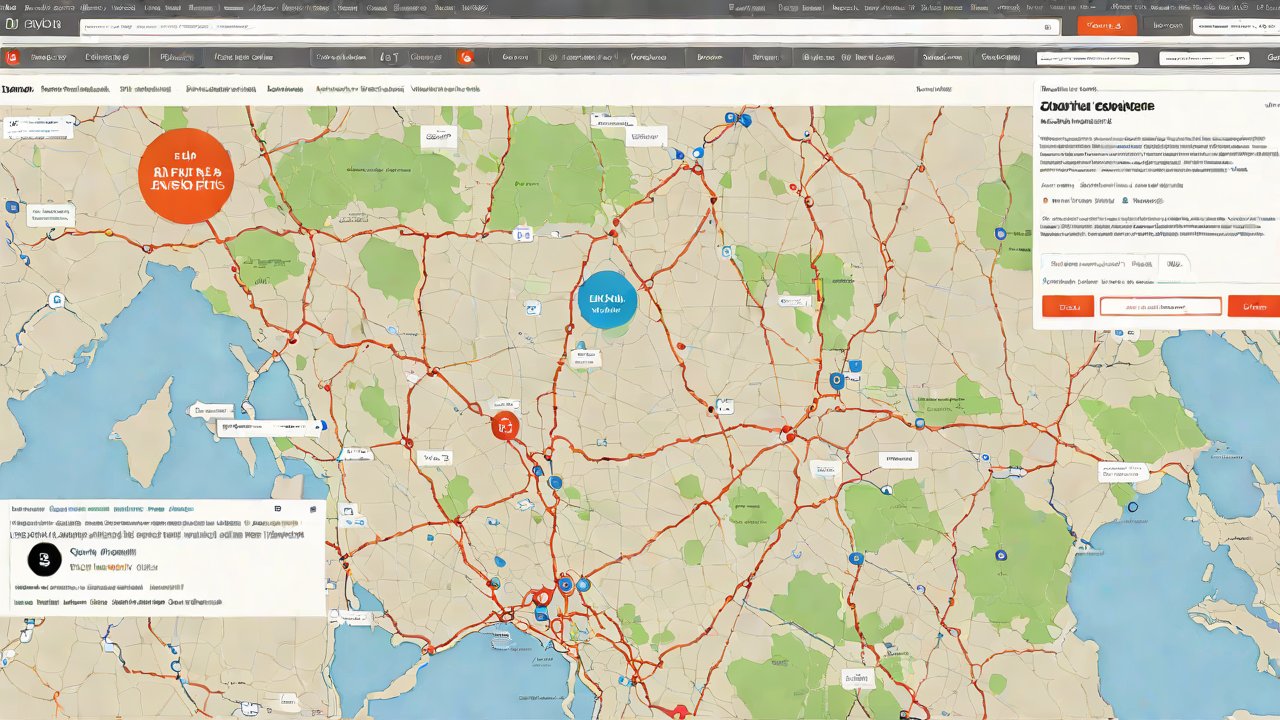Click the address bar field at top
1280x720 pixels.
[x=568, y=28]
